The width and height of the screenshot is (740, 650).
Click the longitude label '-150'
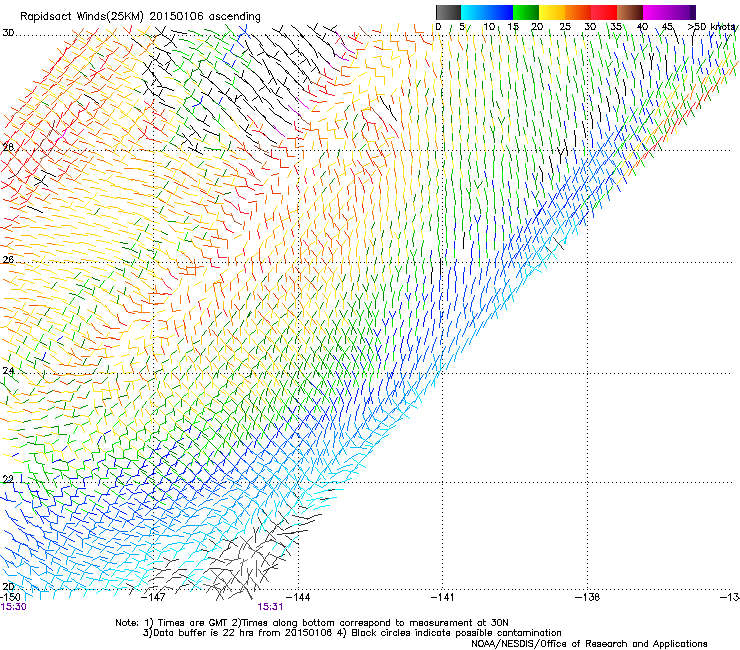pyautogui.click(x=10, y=597)
